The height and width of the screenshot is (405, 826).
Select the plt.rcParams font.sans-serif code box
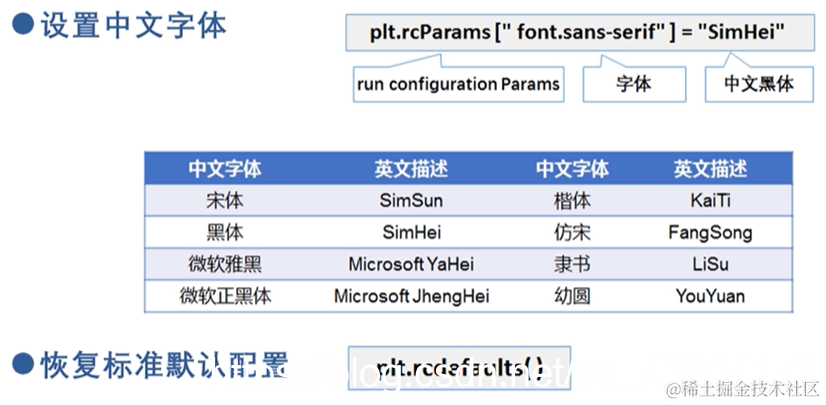tap(580, 33)
